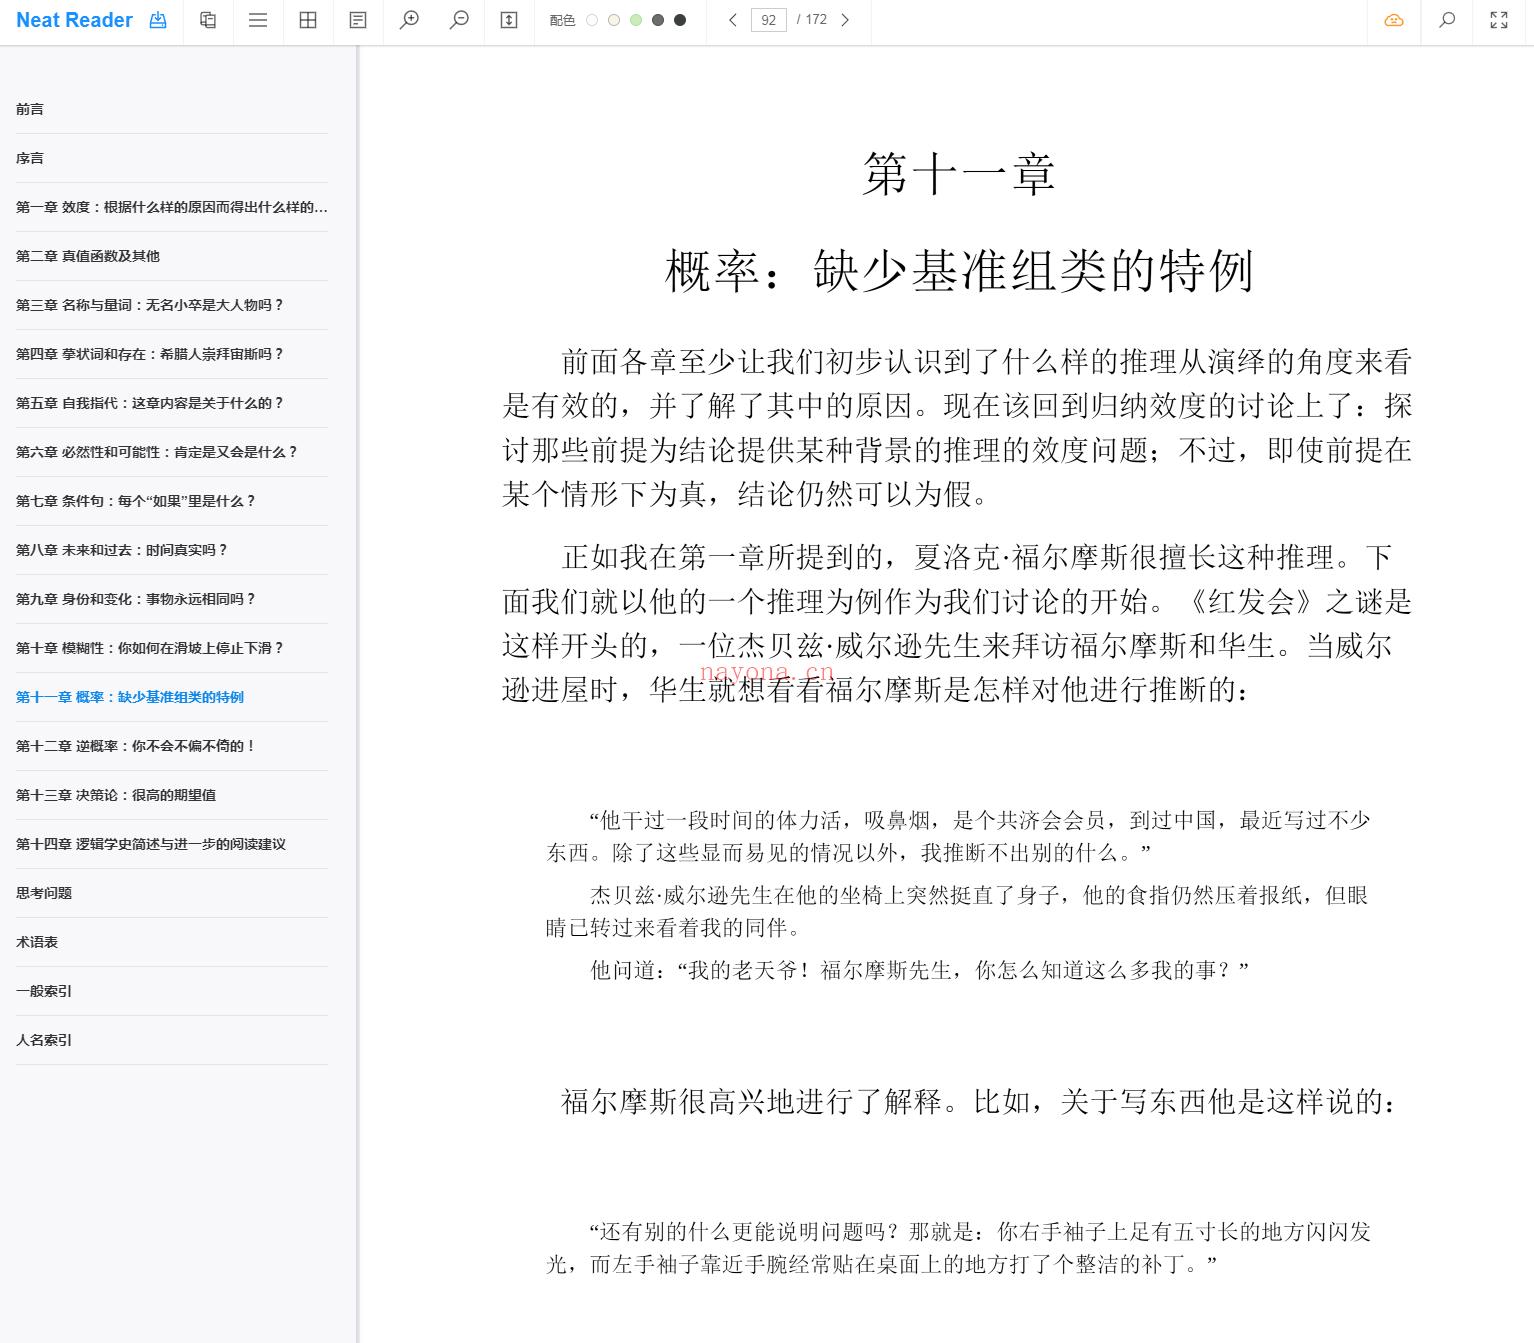
Task: Click the total pages text "/ 172"
Action: click(812, 20)
